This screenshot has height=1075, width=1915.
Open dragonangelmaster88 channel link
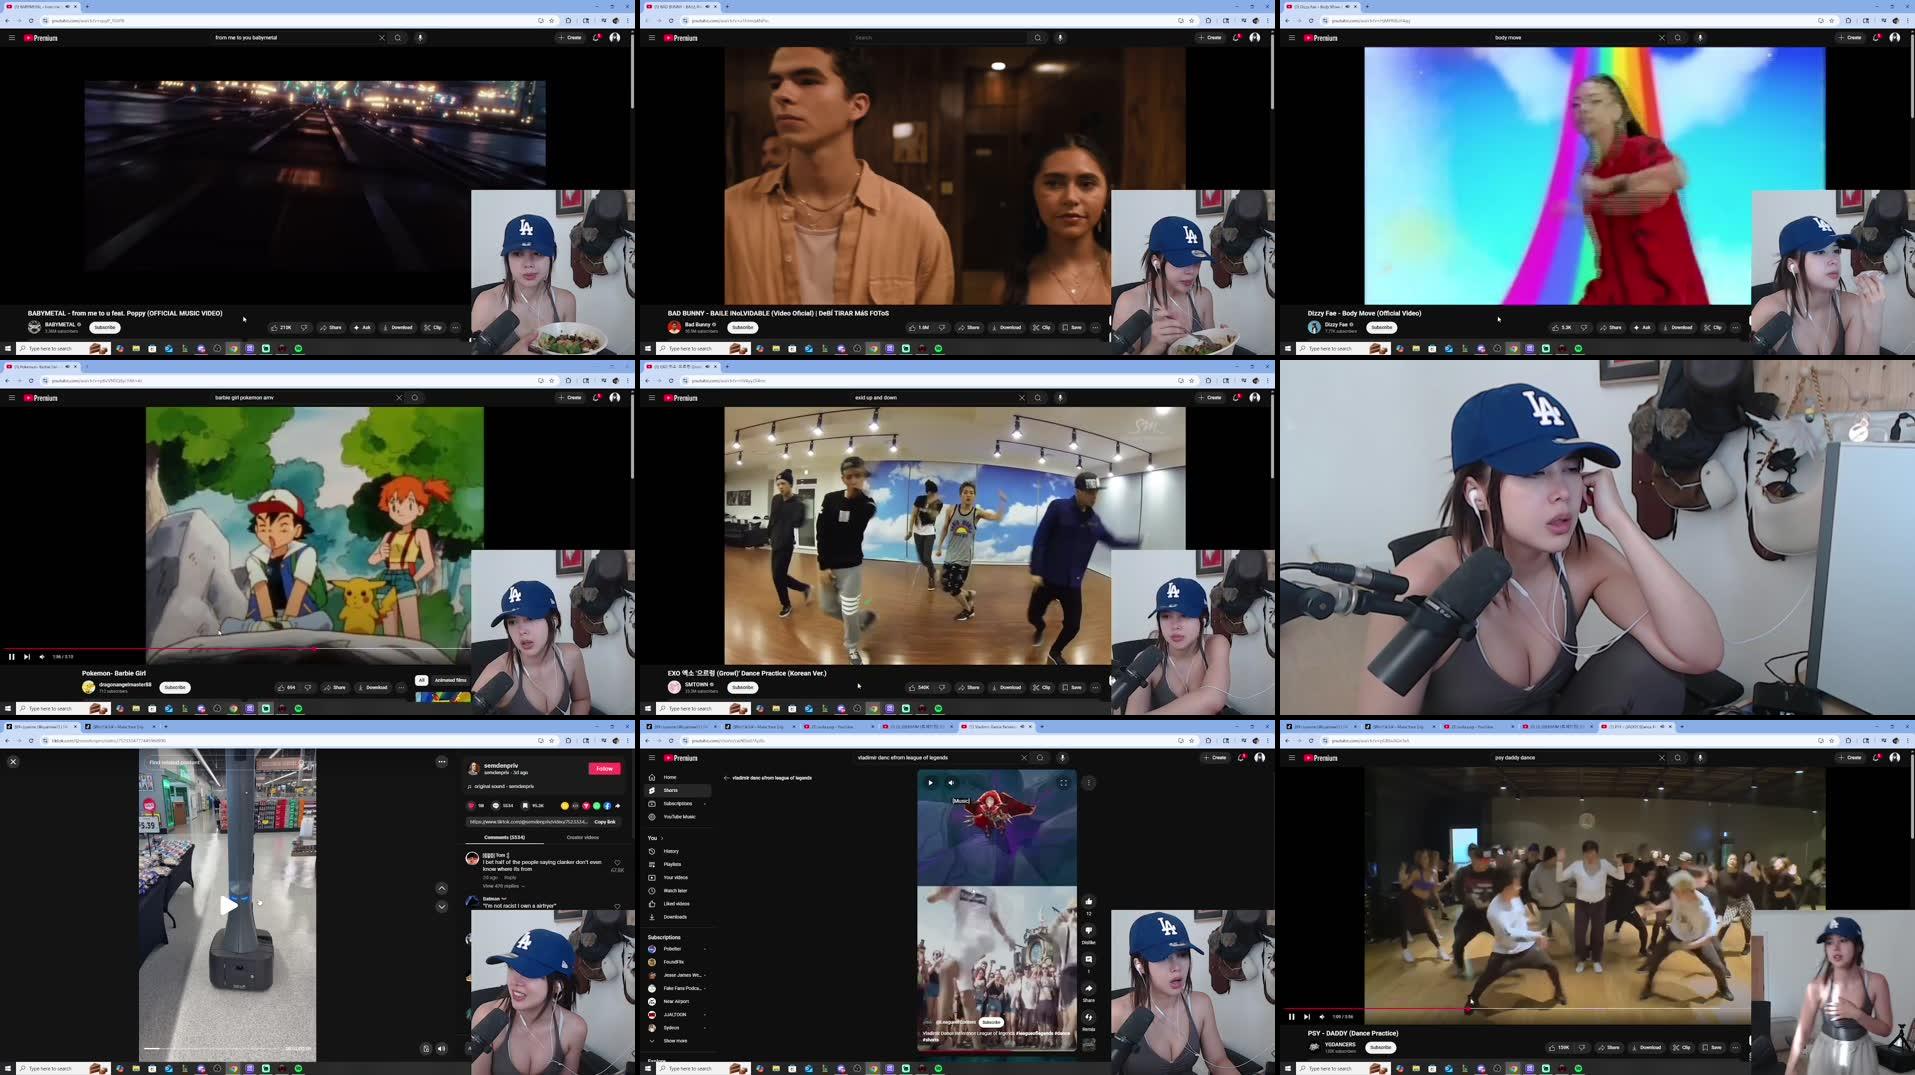[x=125, y=684]
